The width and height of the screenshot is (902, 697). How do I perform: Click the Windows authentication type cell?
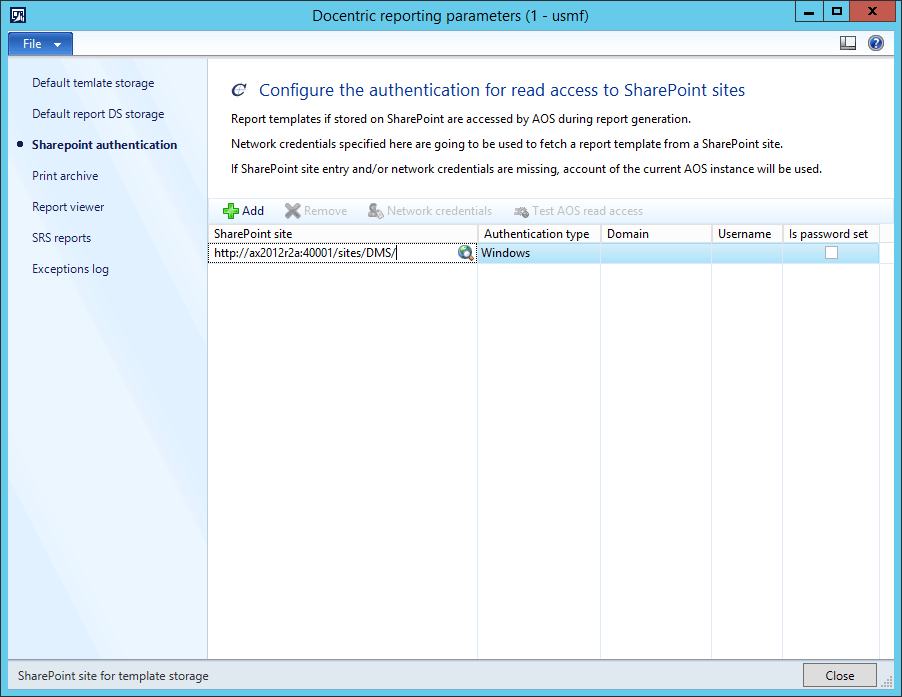click(539, 253)
